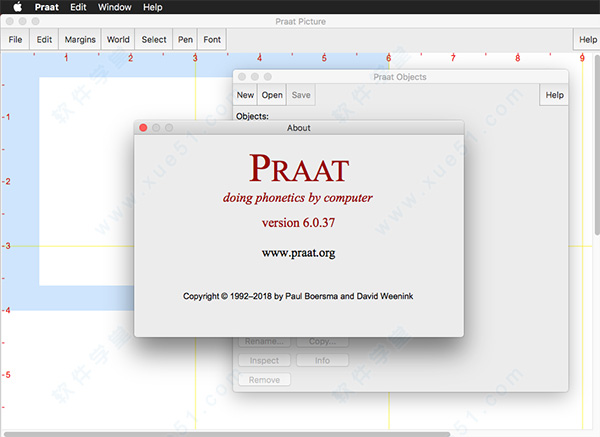This screenshot has height=437, width=600.
Task: Click ruler mark 7 on top ruler
Action: tap(453, 58)
